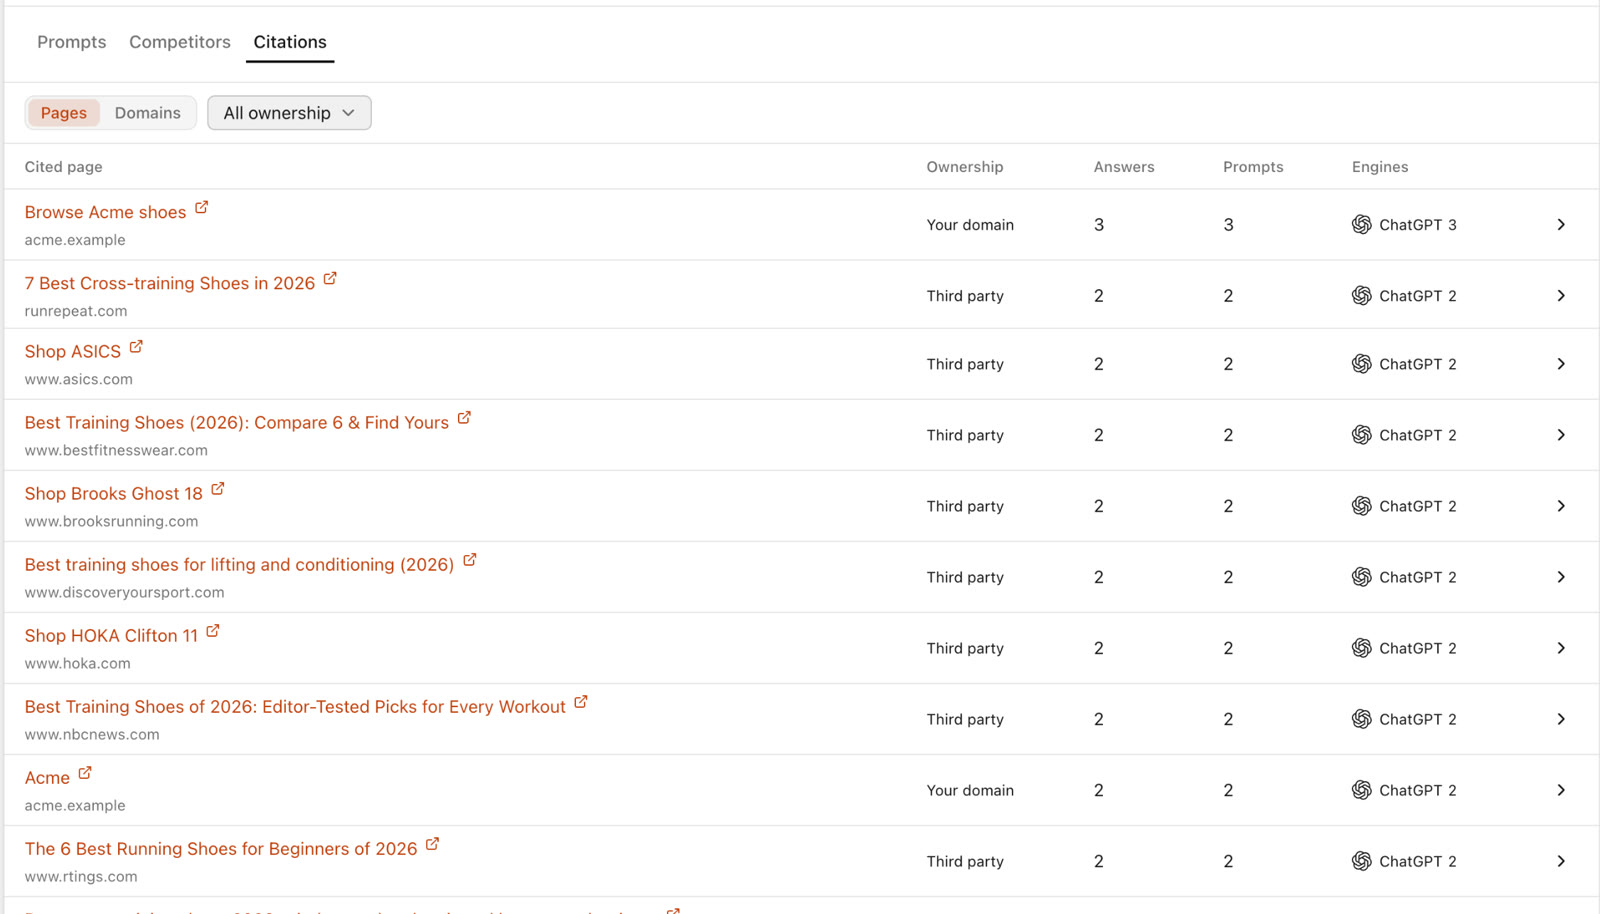Screen dimensions: 1600x914
Task: Open external link icon for 7 Best Cross-training Shoes
Action: pos(330,278)
